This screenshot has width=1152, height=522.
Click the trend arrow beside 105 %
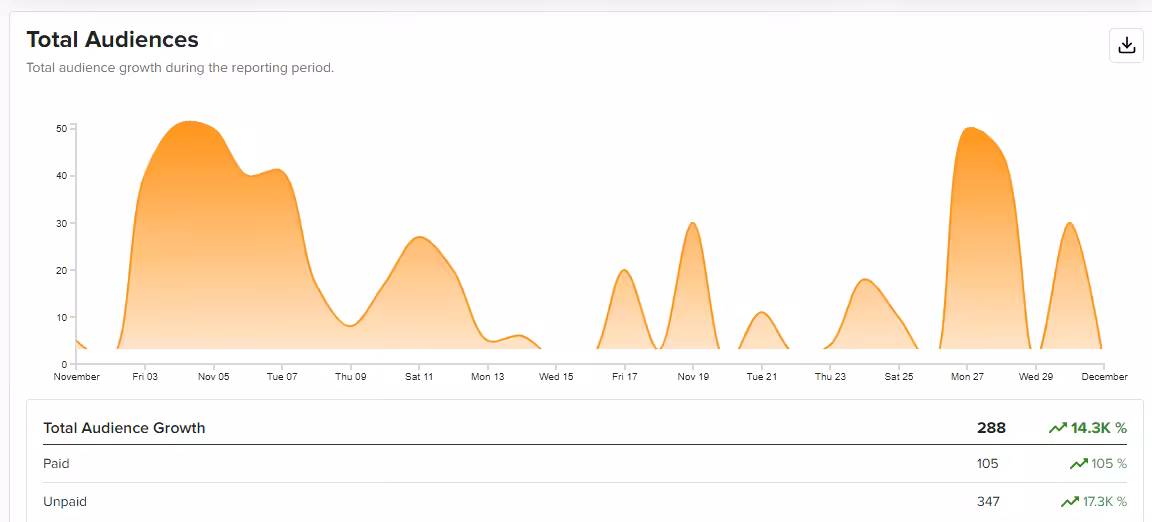[x=1079, y=464]
